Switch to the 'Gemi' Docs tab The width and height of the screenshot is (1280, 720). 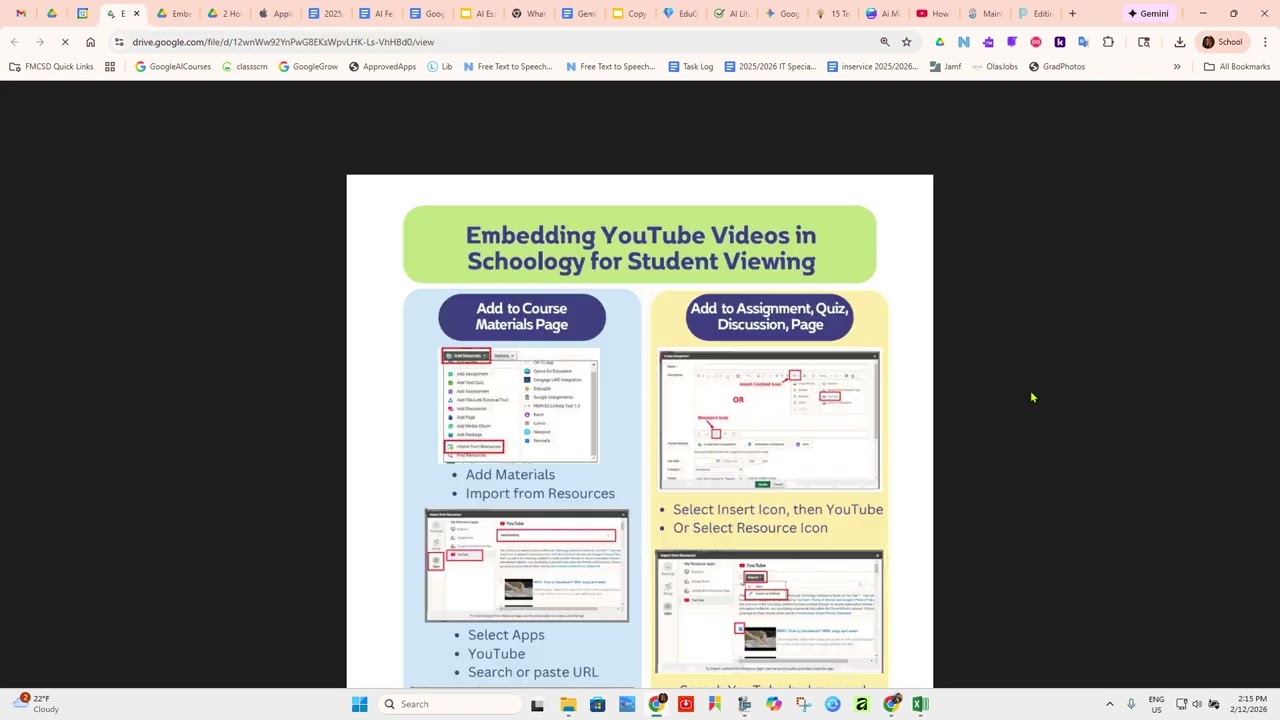click(x=579, y=14)
